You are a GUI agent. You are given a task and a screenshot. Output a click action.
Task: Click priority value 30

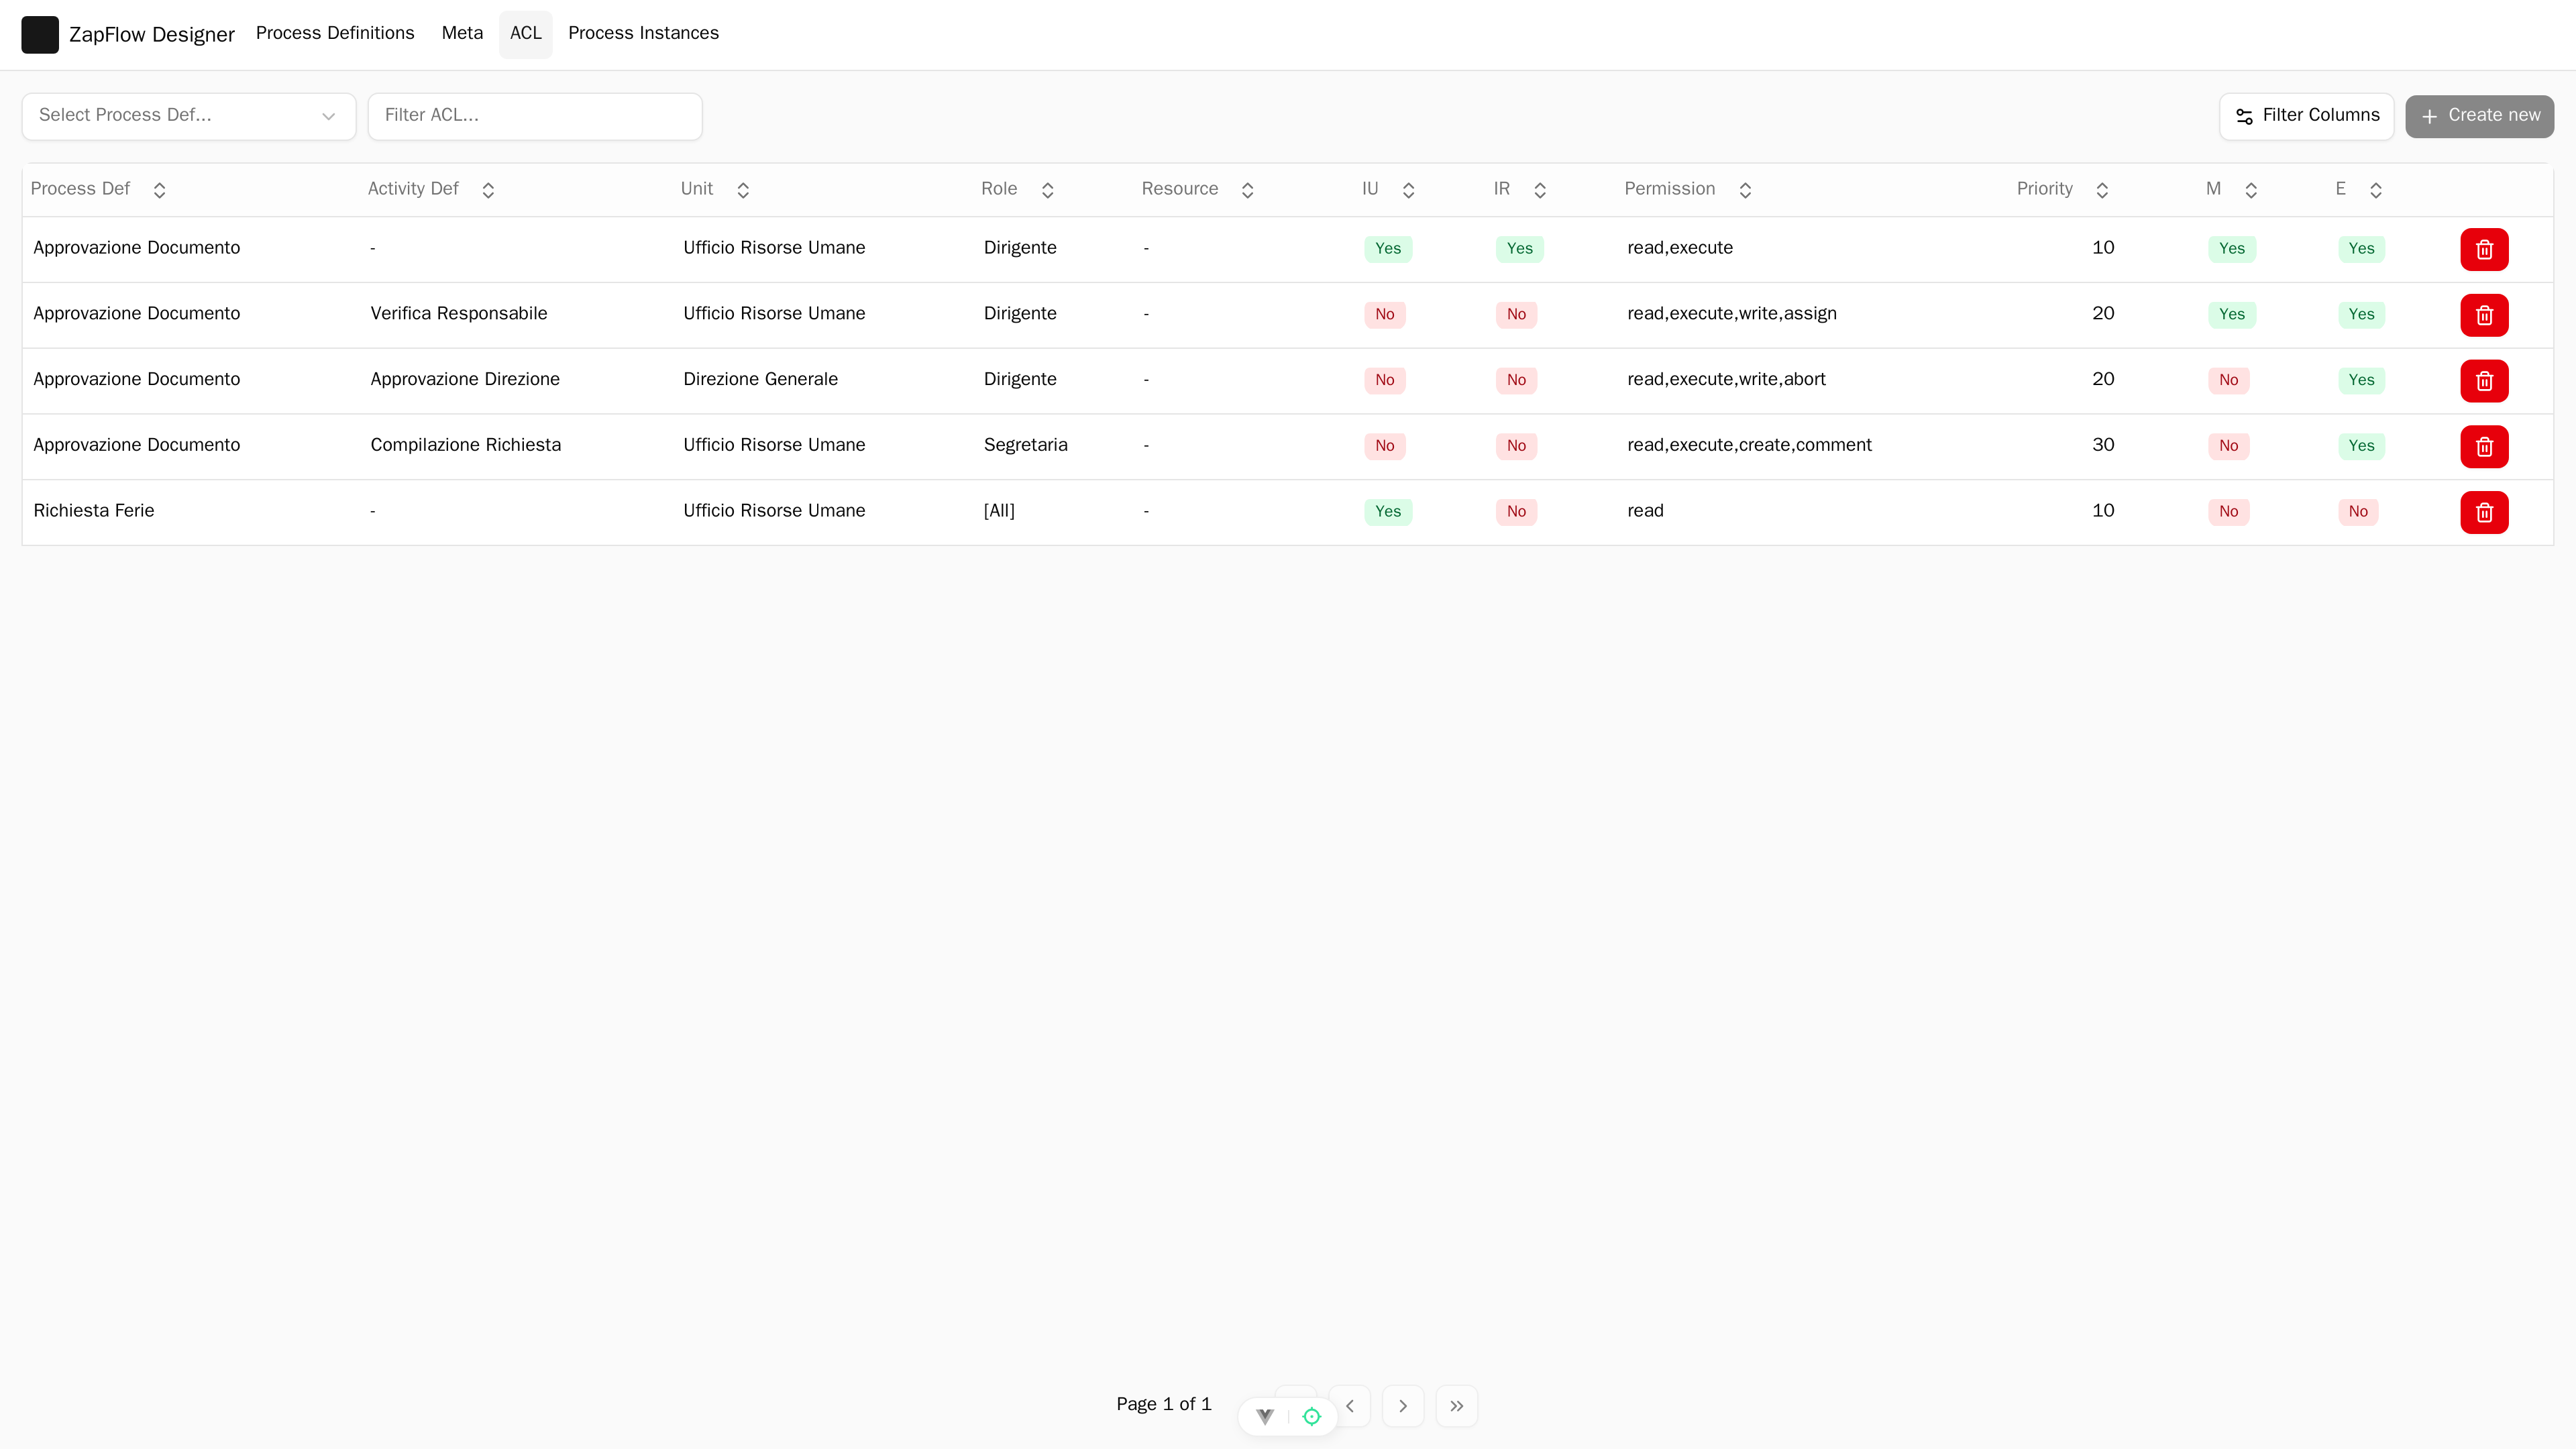2103,445
